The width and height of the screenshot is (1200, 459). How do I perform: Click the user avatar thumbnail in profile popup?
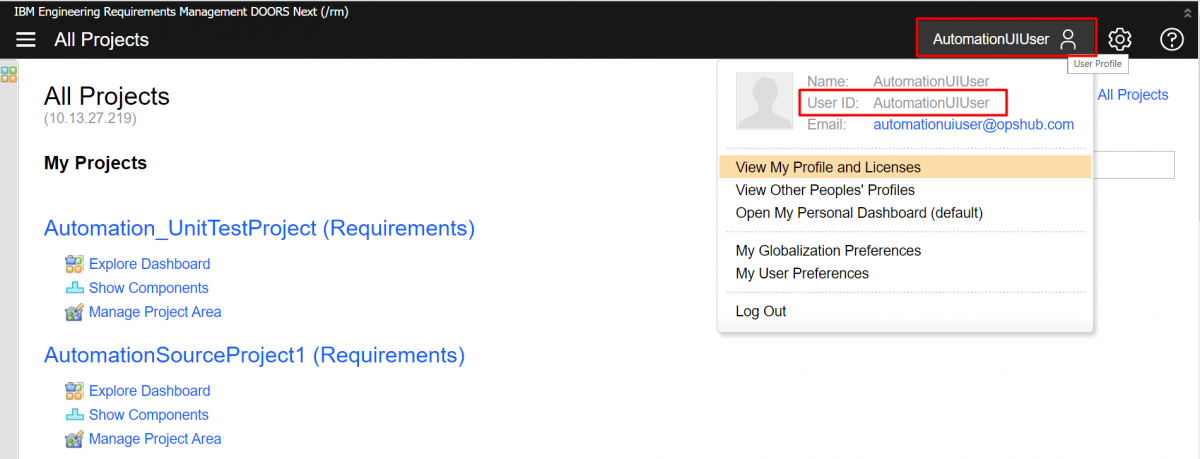pos(765,101)
